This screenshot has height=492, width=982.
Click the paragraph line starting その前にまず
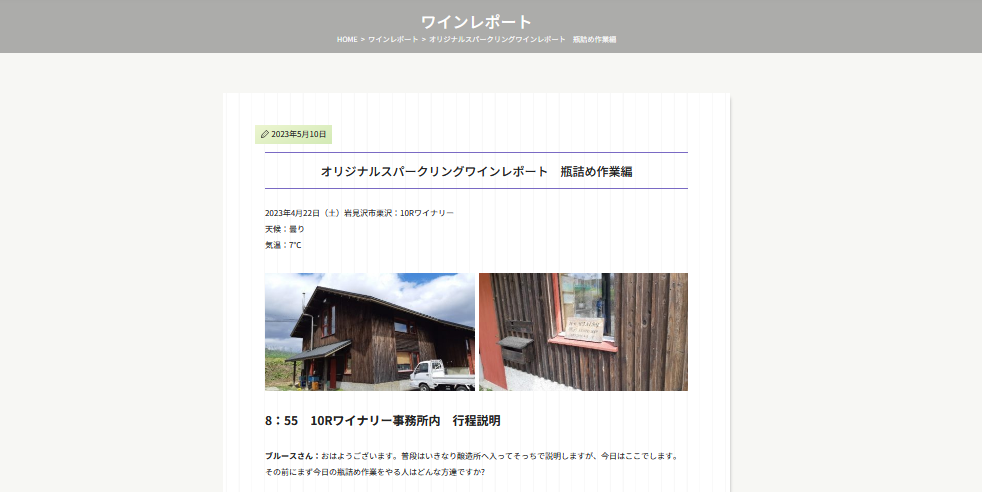[374, 472]
